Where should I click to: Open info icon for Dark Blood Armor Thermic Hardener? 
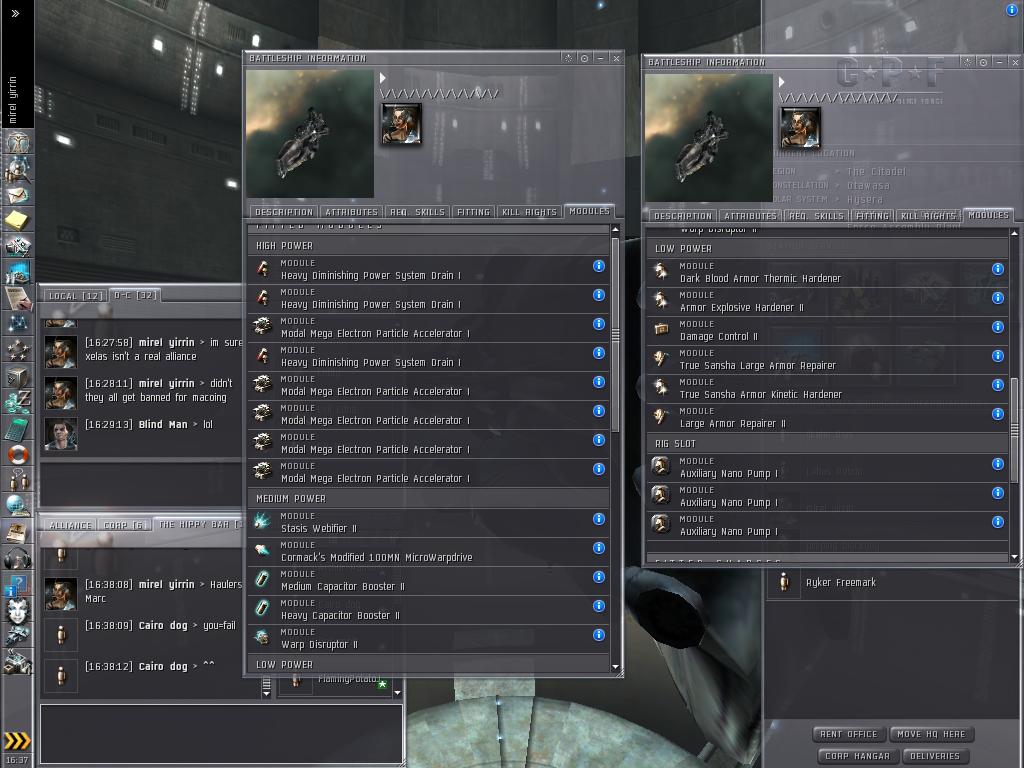(998, 269)
